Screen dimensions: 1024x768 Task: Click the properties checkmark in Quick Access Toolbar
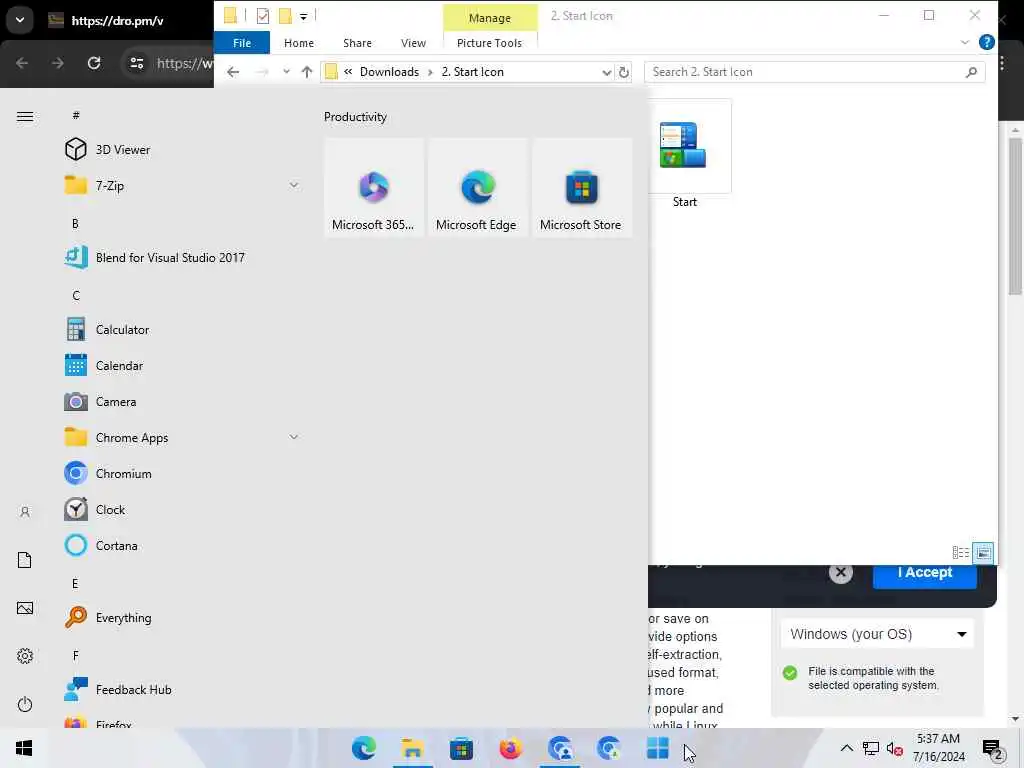point(263,16)
